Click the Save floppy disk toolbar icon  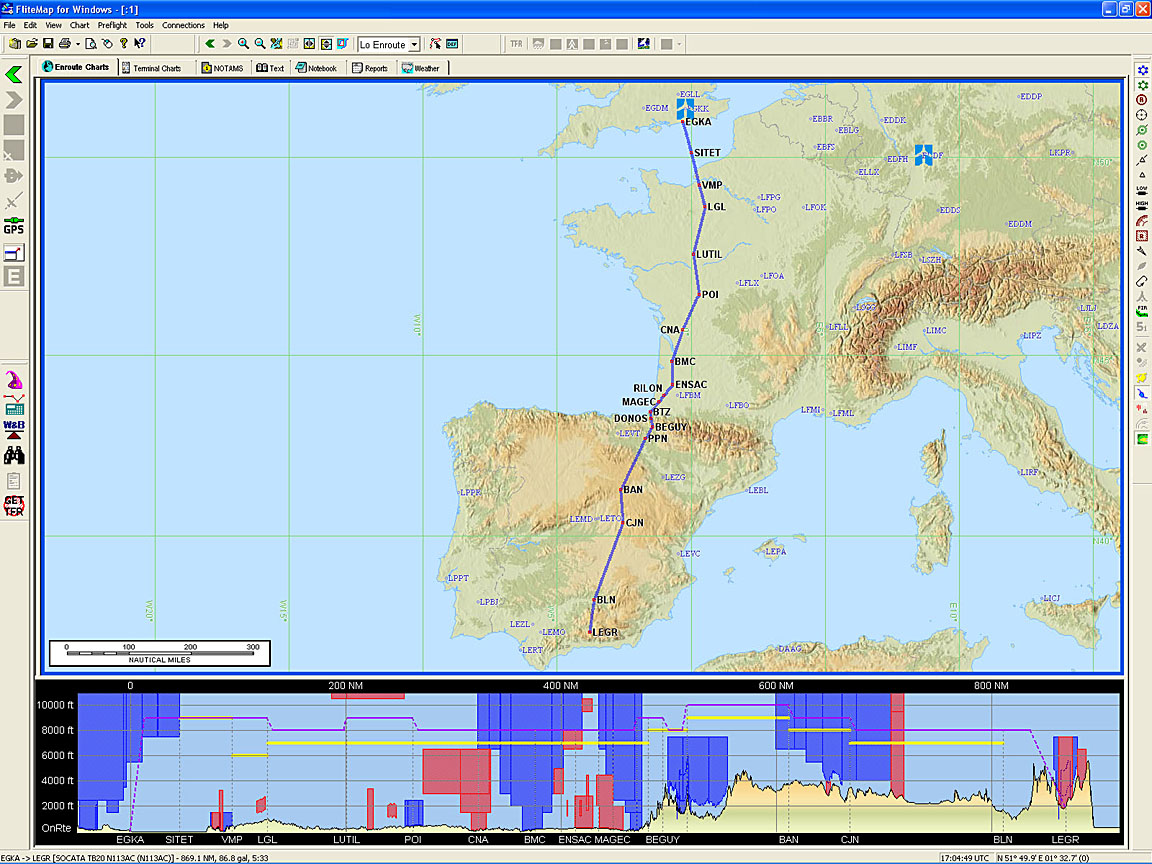coord(48,44)
